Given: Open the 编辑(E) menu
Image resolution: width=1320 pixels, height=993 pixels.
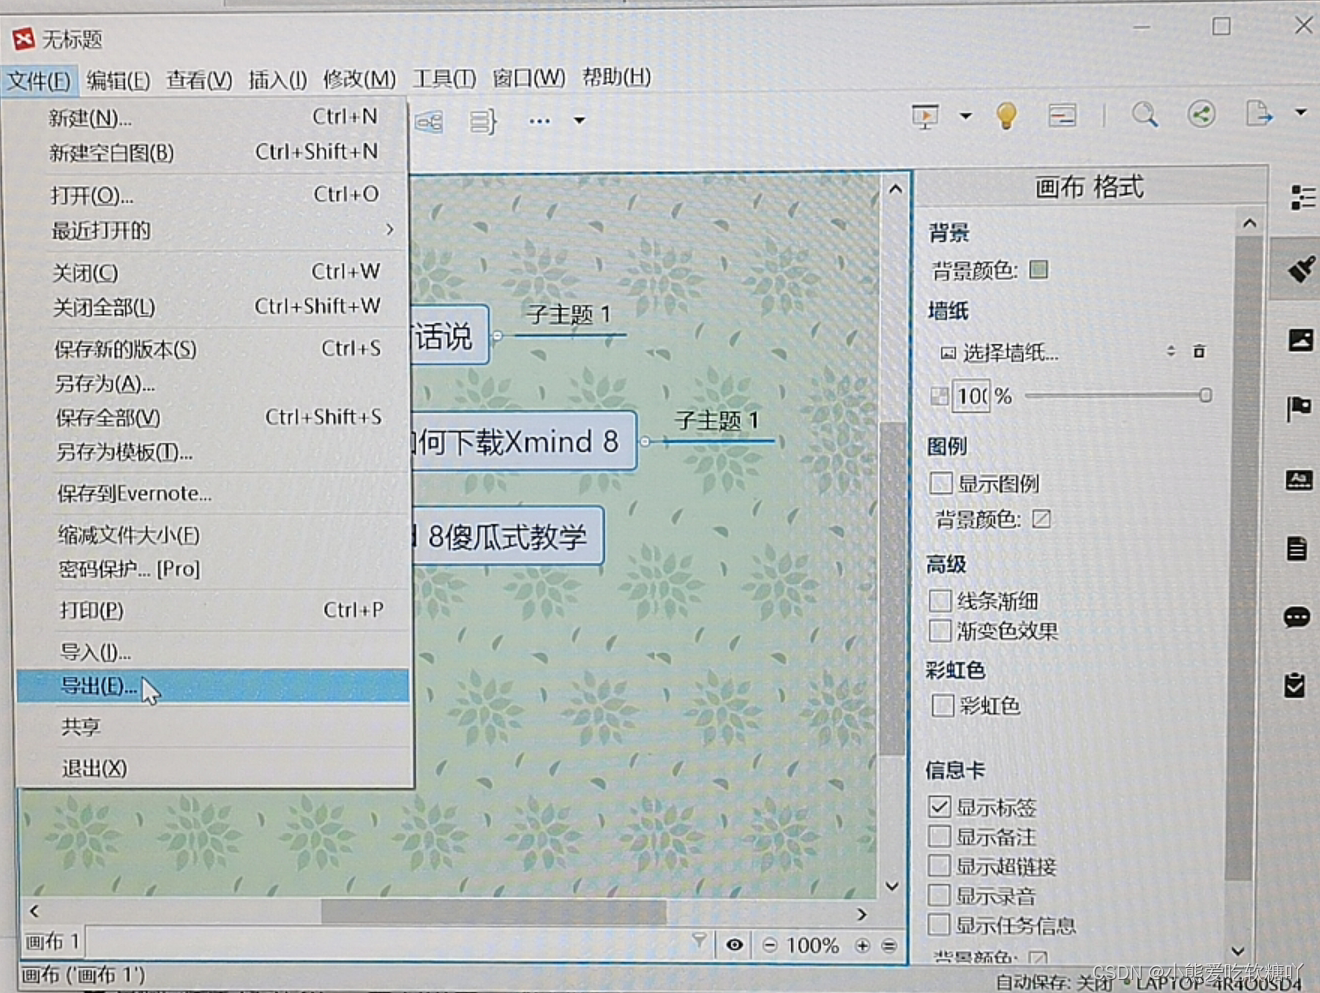Looking at the screenshot, I should 118,80.
